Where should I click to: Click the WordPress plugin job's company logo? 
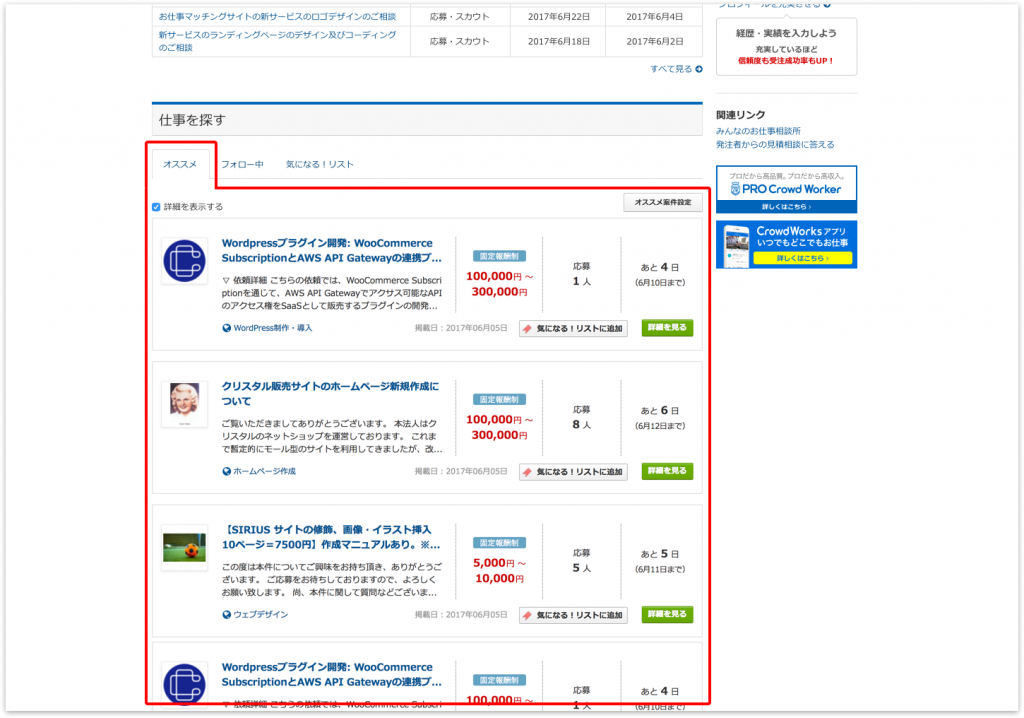click(x=184, y=261)
